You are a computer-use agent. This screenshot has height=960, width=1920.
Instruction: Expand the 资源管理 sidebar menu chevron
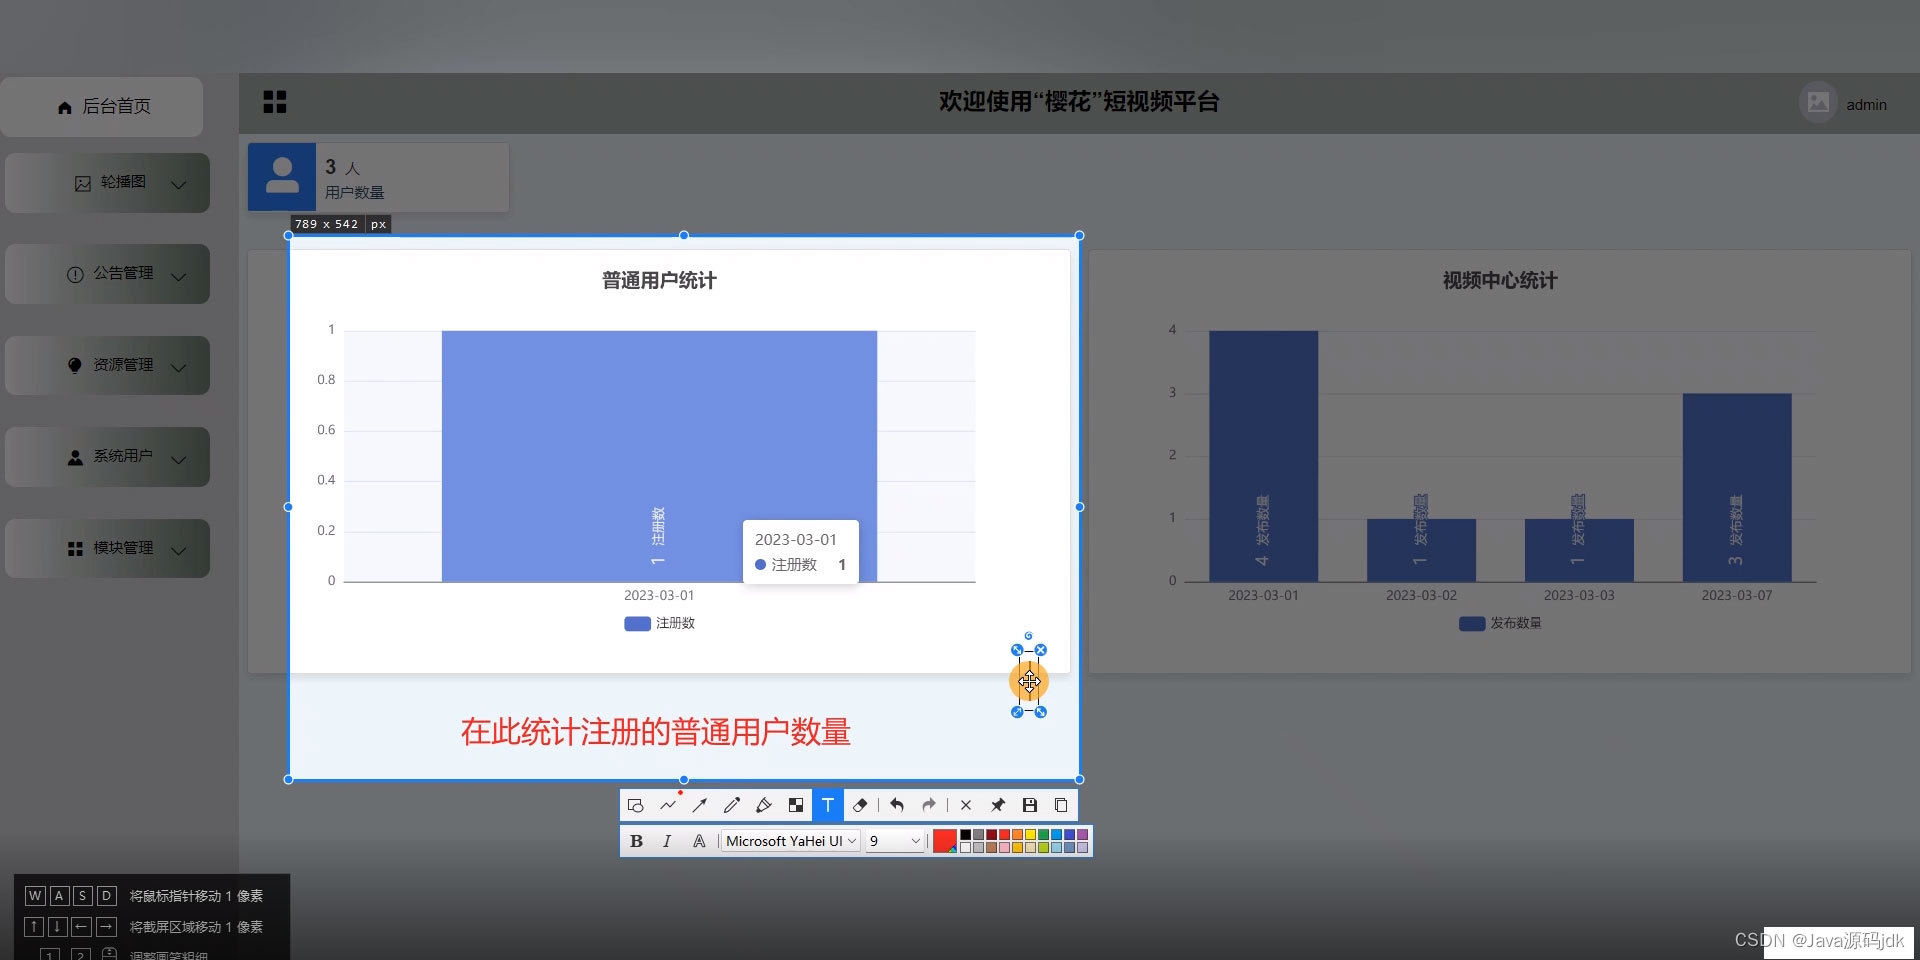point(178,367)
